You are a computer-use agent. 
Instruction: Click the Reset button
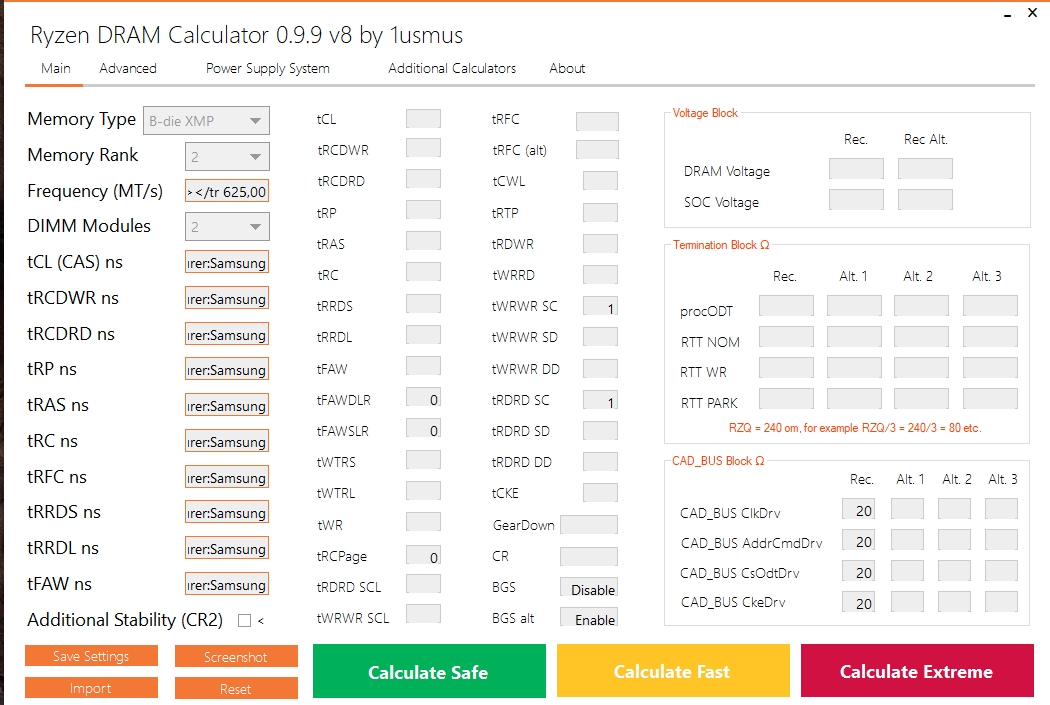236,688
